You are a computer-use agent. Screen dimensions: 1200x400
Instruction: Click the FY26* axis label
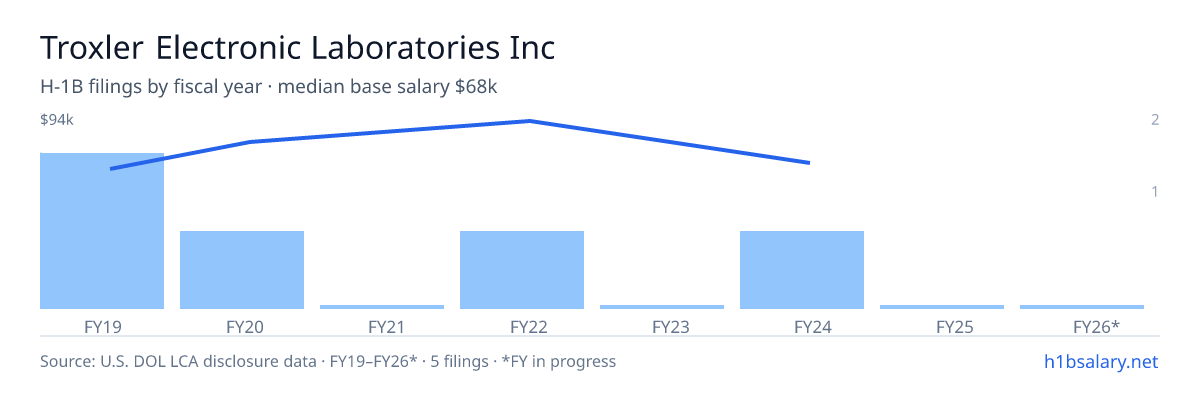[x=1096, y=327]
